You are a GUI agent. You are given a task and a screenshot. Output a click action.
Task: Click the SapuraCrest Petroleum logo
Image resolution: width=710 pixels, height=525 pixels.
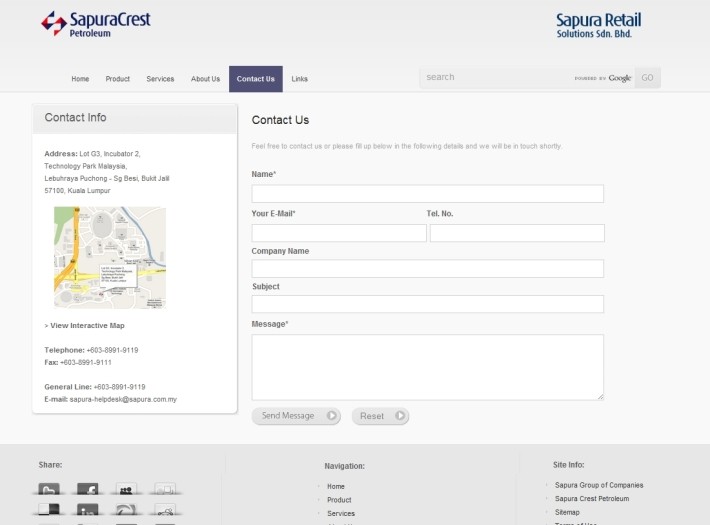[x=96, y=24]
